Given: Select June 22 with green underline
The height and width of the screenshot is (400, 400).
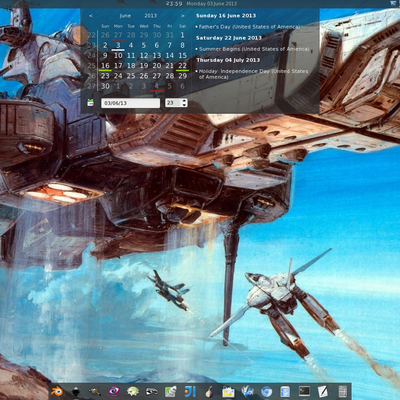Looking at the screenshot, I should coord(182,66).
